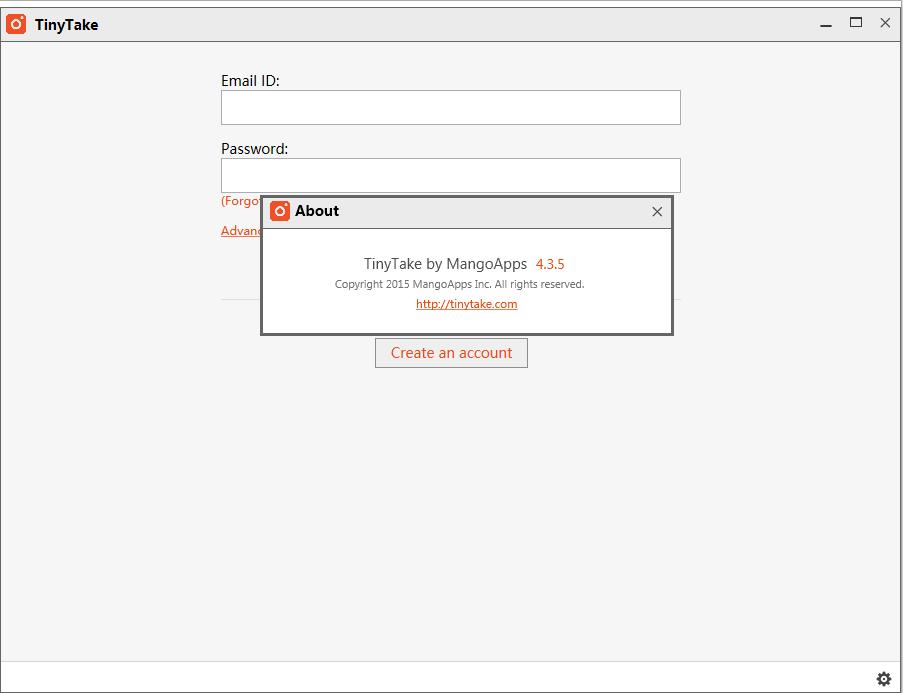Click the Create an account button
The image size is (903, 693).
coord(452,353)
